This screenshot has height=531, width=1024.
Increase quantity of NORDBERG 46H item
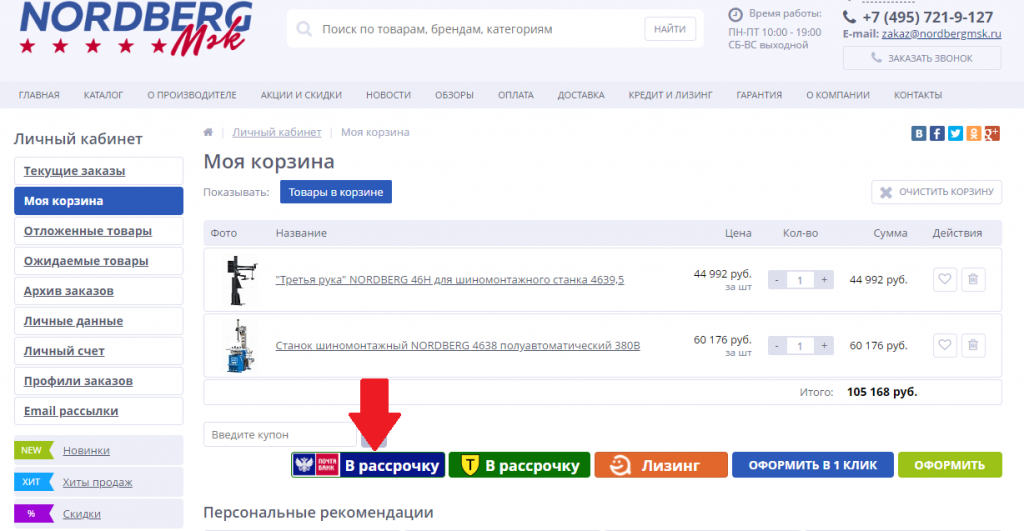(x=824, y=280)
